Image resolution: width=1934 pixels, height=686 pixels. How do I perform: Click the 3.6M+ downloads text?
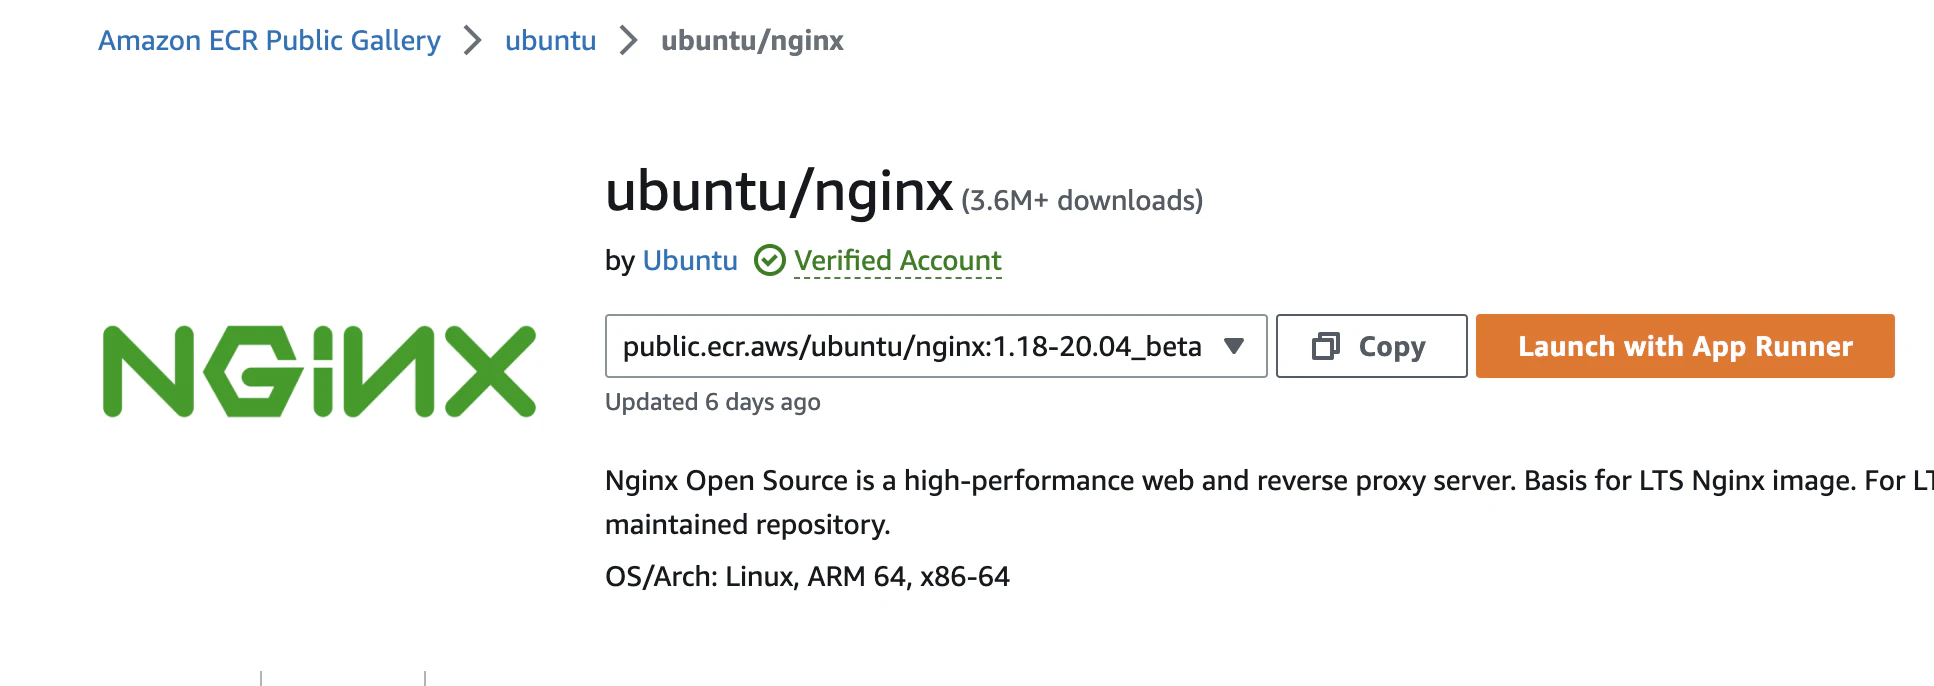[x=1082, y=201]
